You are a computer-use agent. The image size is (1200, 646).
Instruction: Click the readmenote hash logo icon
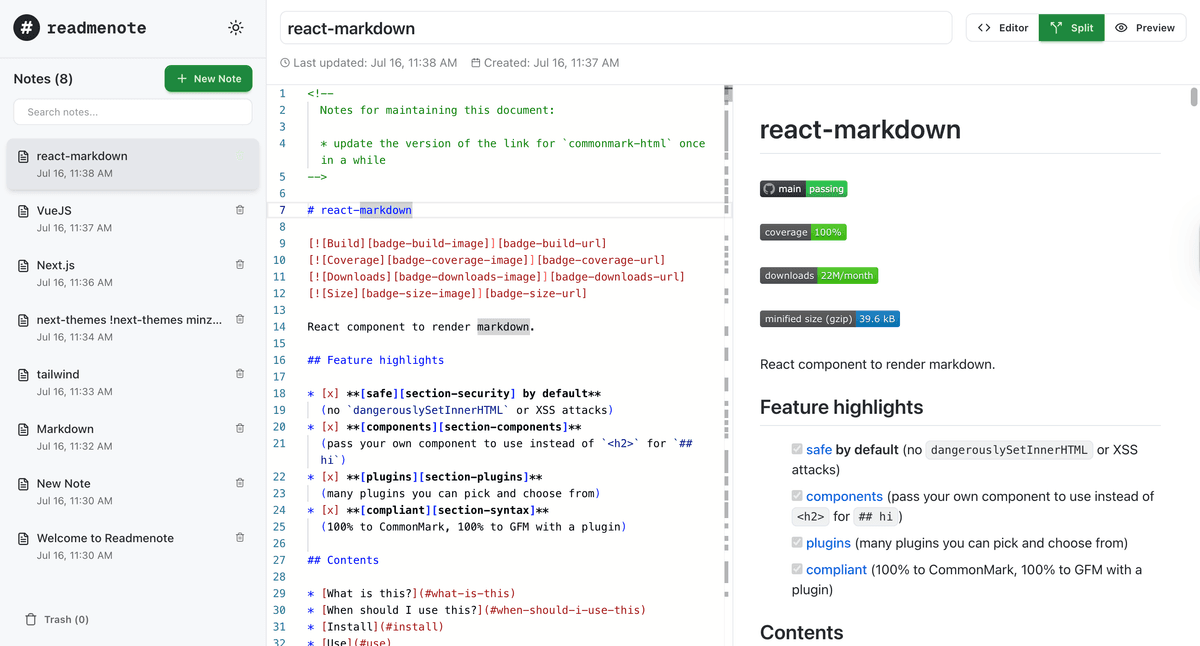click(25, 27)
